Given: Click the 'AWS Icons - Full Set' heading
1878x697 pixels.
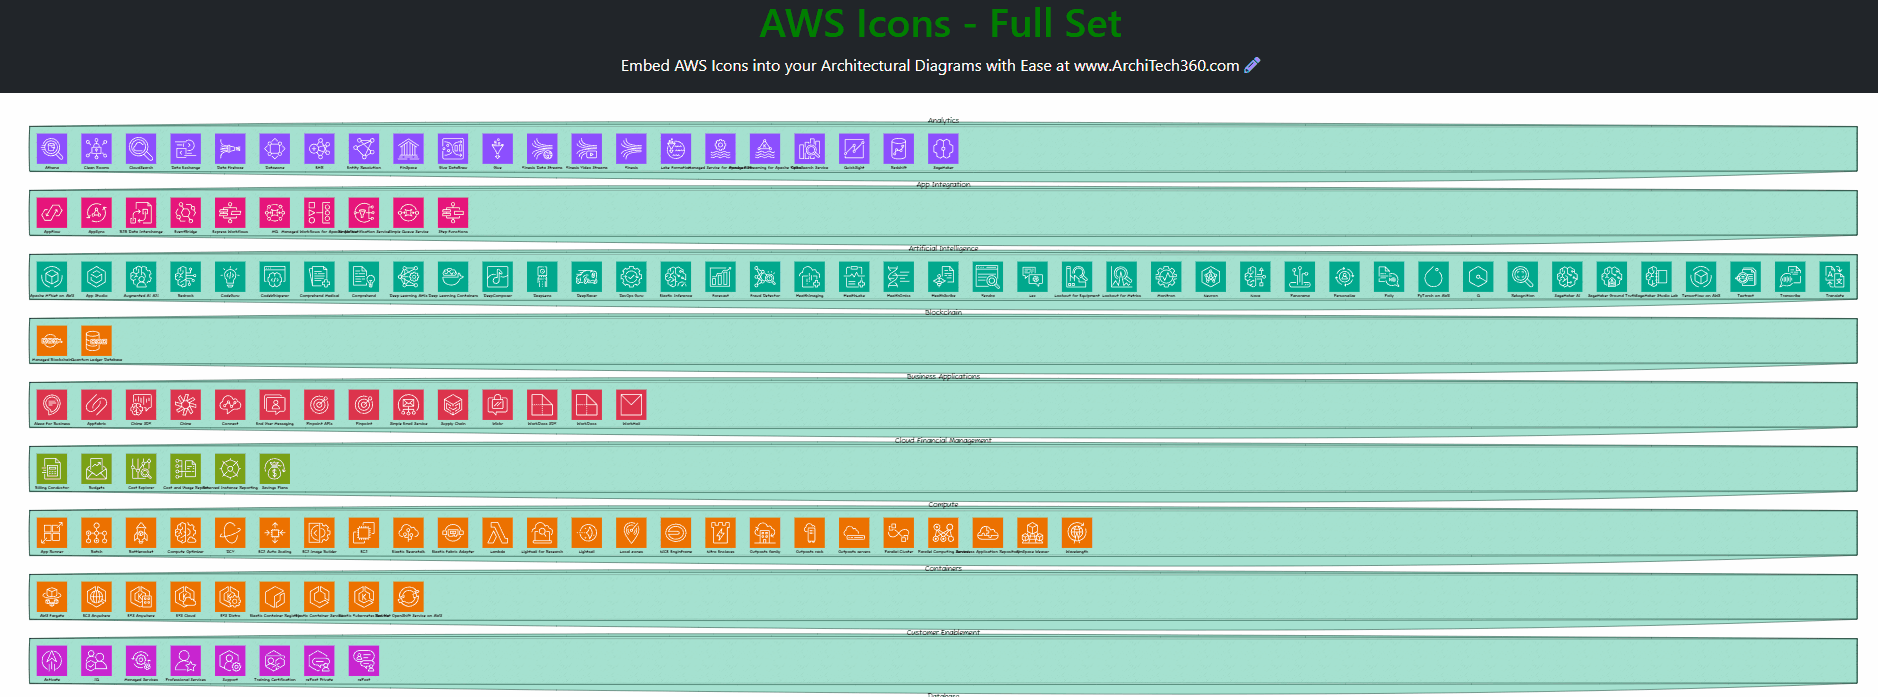Looking at the screenshot, I should point(940,24).
